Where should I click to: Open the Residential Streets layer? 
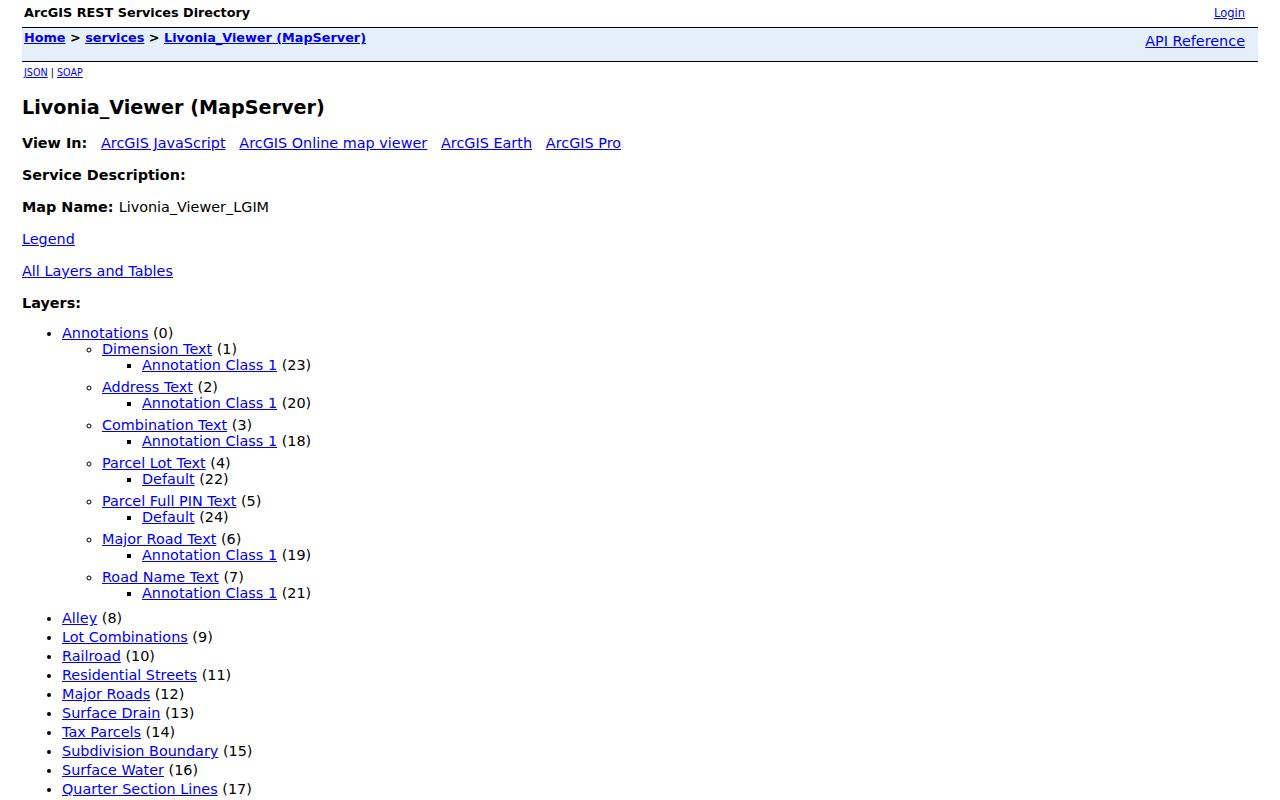pyautogui.click(x=129, y=675)
